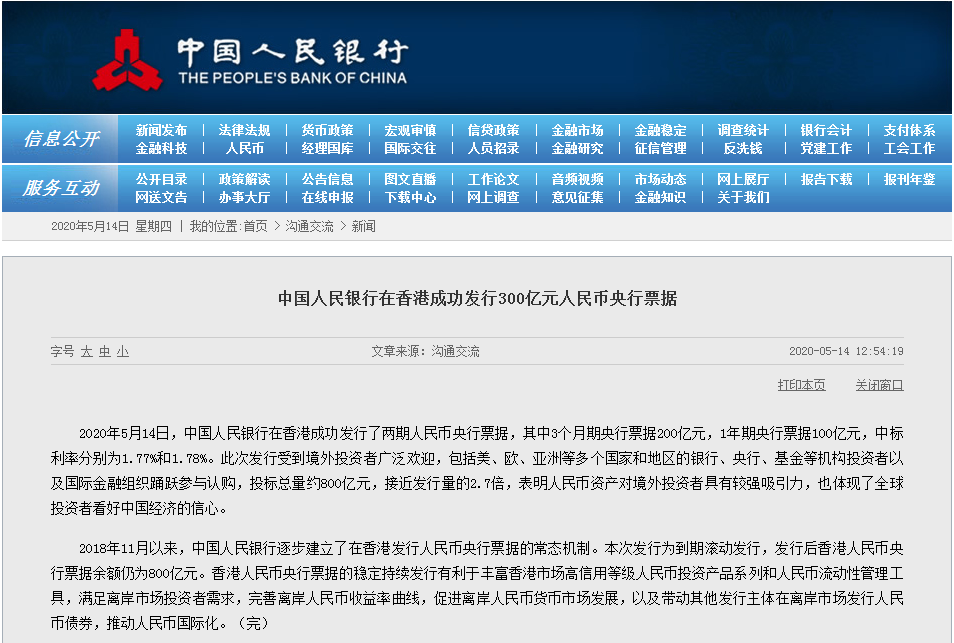Open 报告下载 link
The width and height of the screenshot is (954, 643).
[826, 179]
